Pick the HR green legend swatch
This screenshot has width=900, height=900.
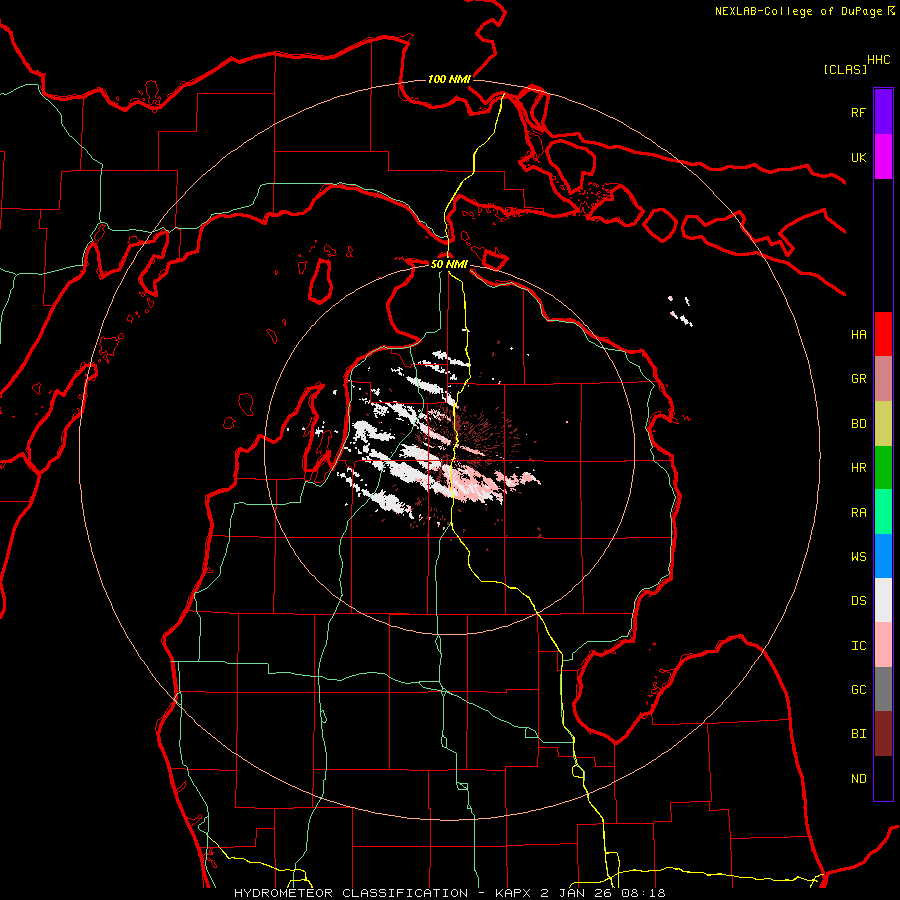point(883,468)
